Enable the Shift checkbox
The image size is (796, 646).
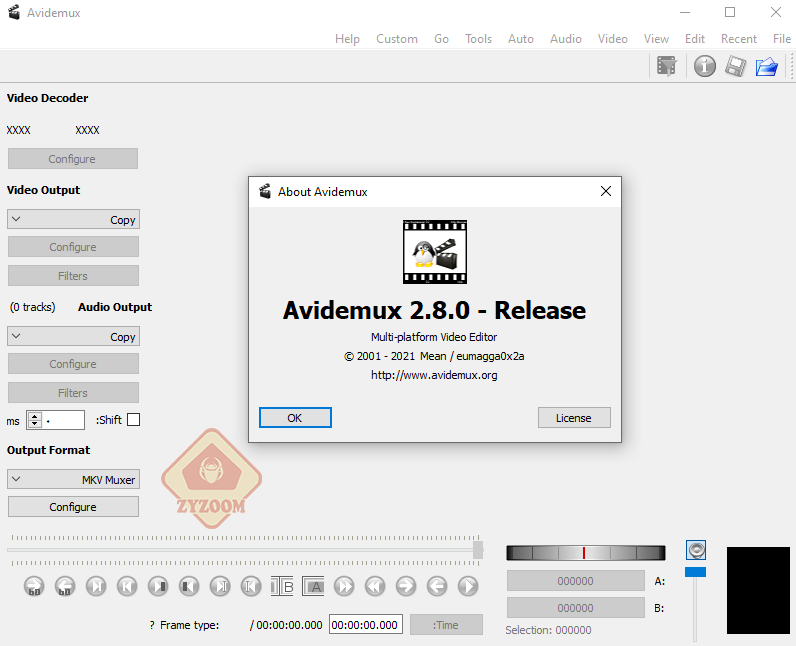[134, 420]
